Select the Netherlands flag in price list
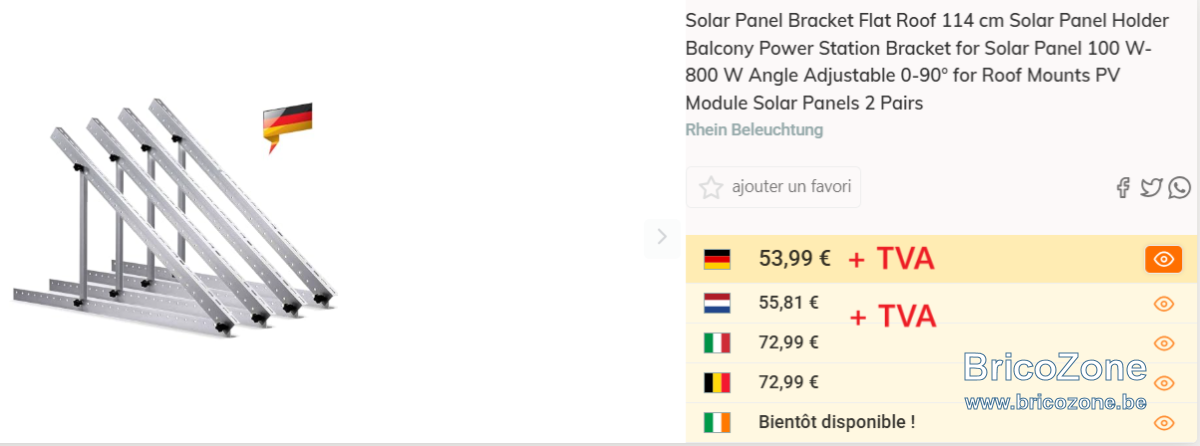This screenshot has width=1200, height=446. (717, 302)
